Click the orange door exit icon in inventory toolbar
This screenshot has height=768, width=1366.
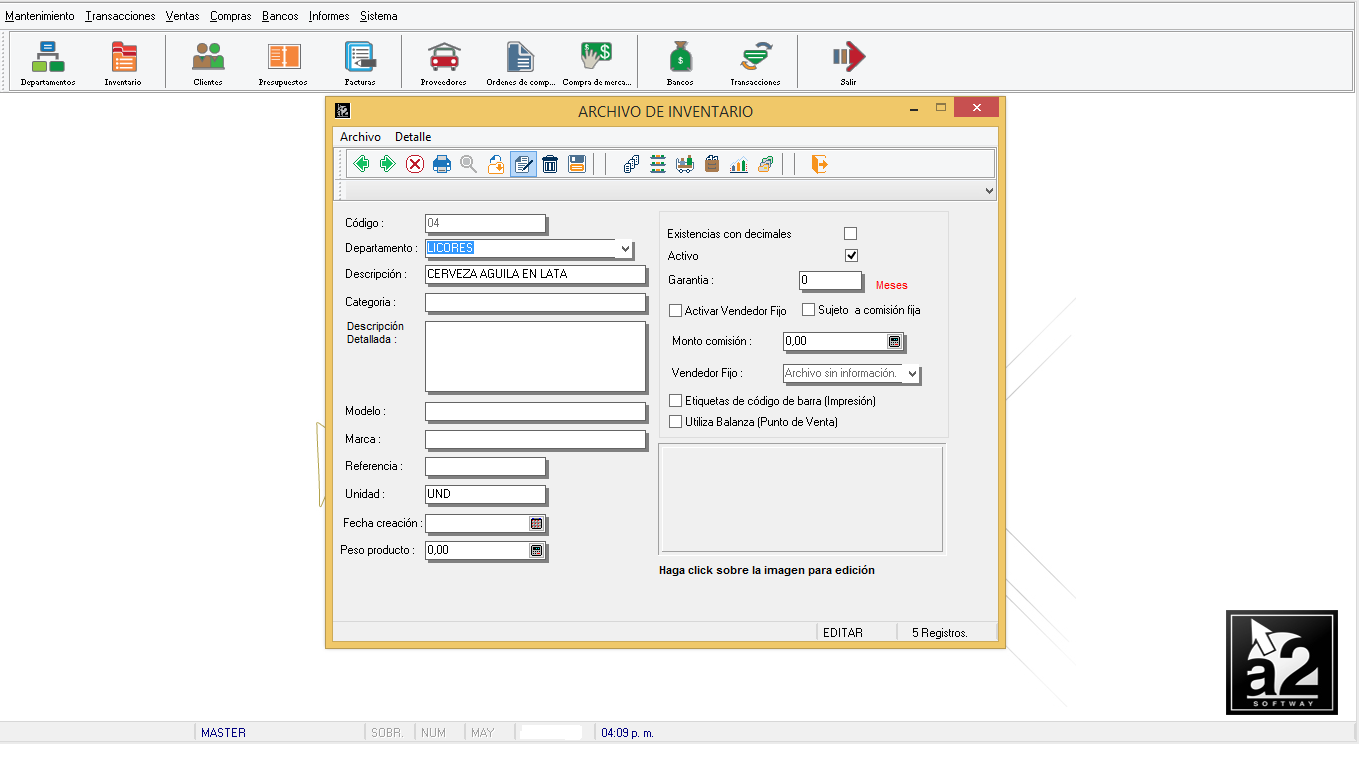coord(819,164)
